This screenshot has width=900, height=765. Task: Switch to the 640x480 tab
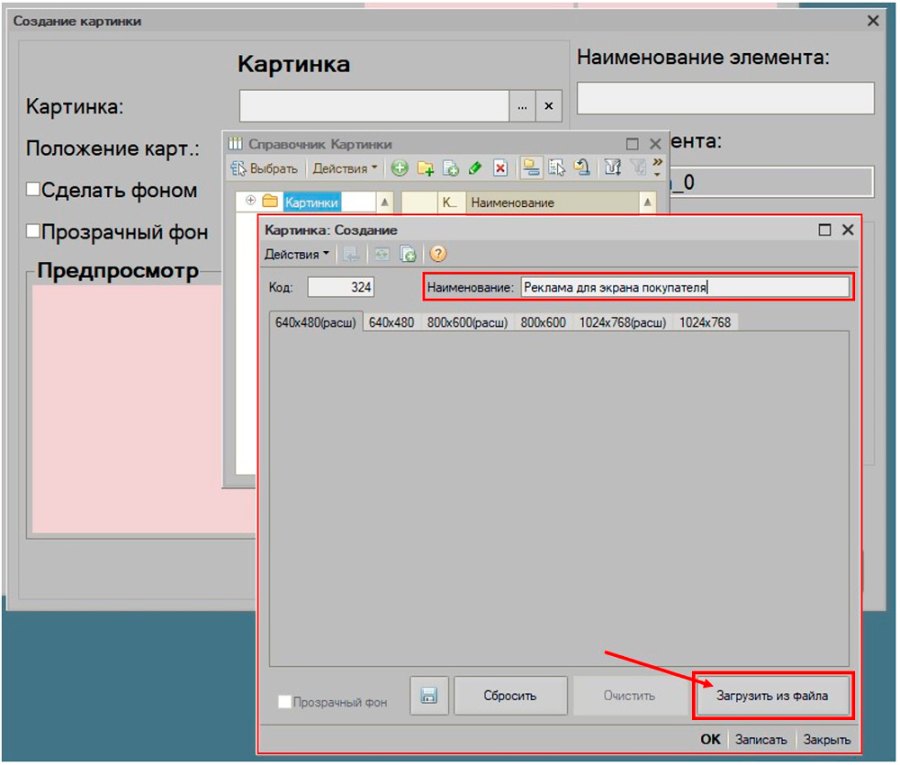(391, 323)
